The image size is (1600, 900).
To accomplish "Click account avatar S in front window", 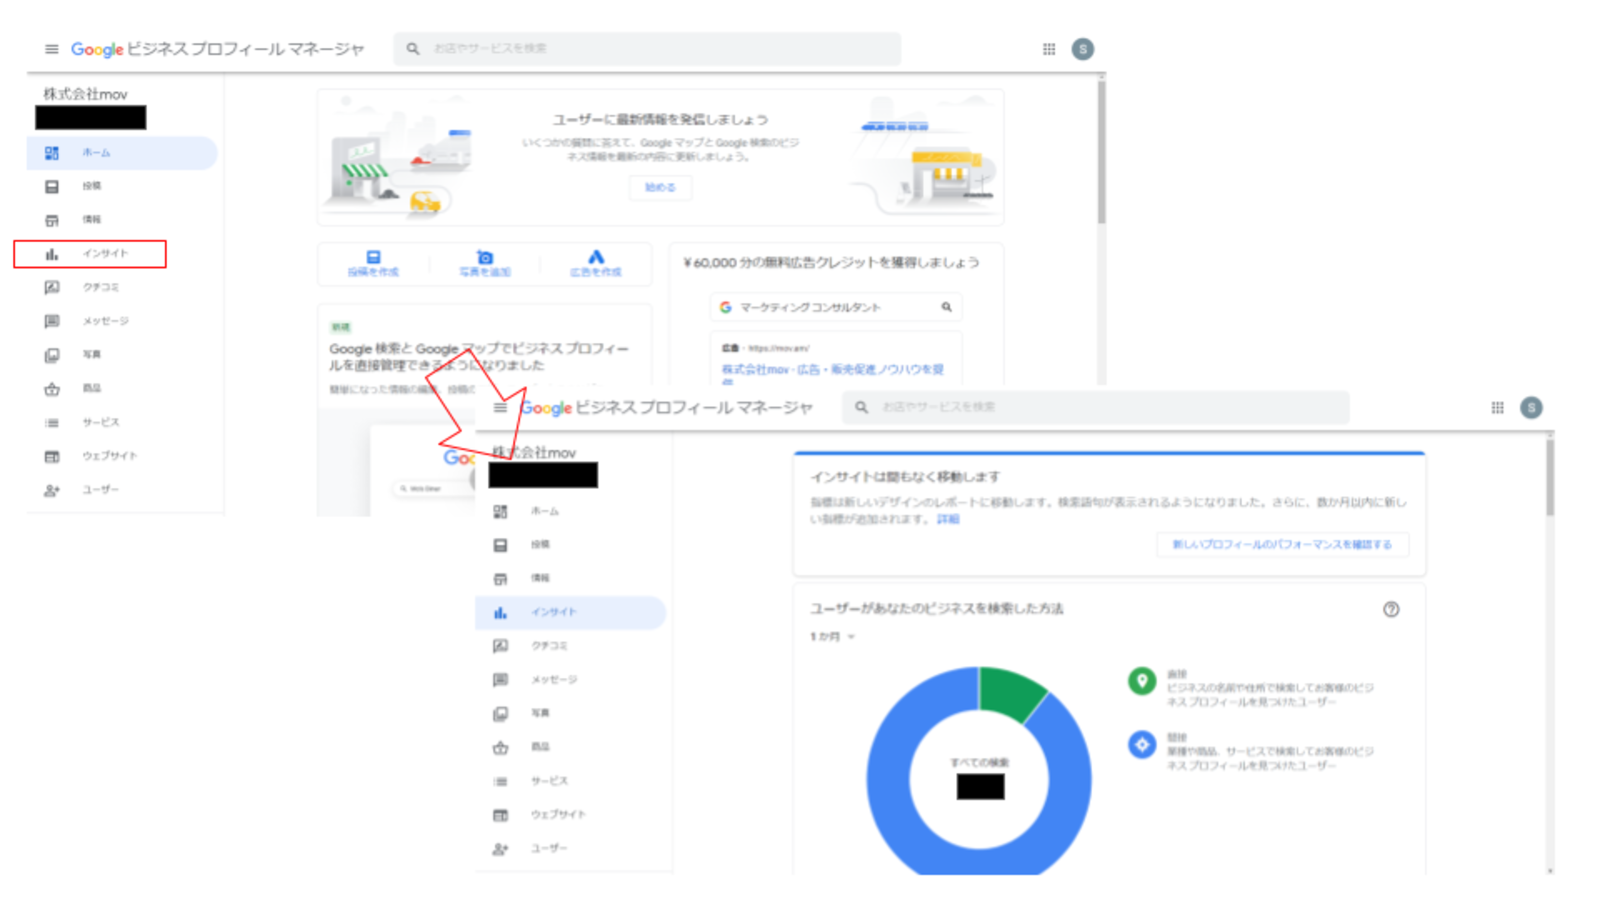I will 1531,408.
